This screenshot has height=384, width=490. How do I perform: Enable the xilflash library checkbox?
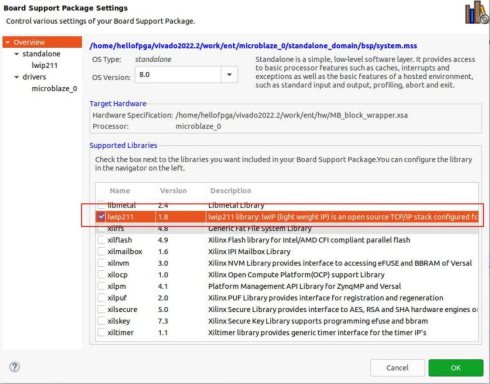tap(101, 240)
